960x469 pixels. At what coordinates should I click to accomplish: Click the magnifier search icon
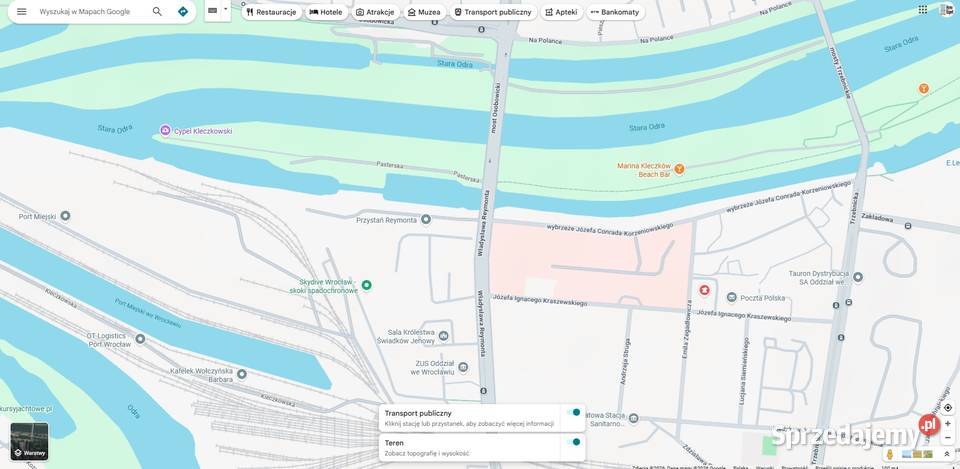[157, 12]
